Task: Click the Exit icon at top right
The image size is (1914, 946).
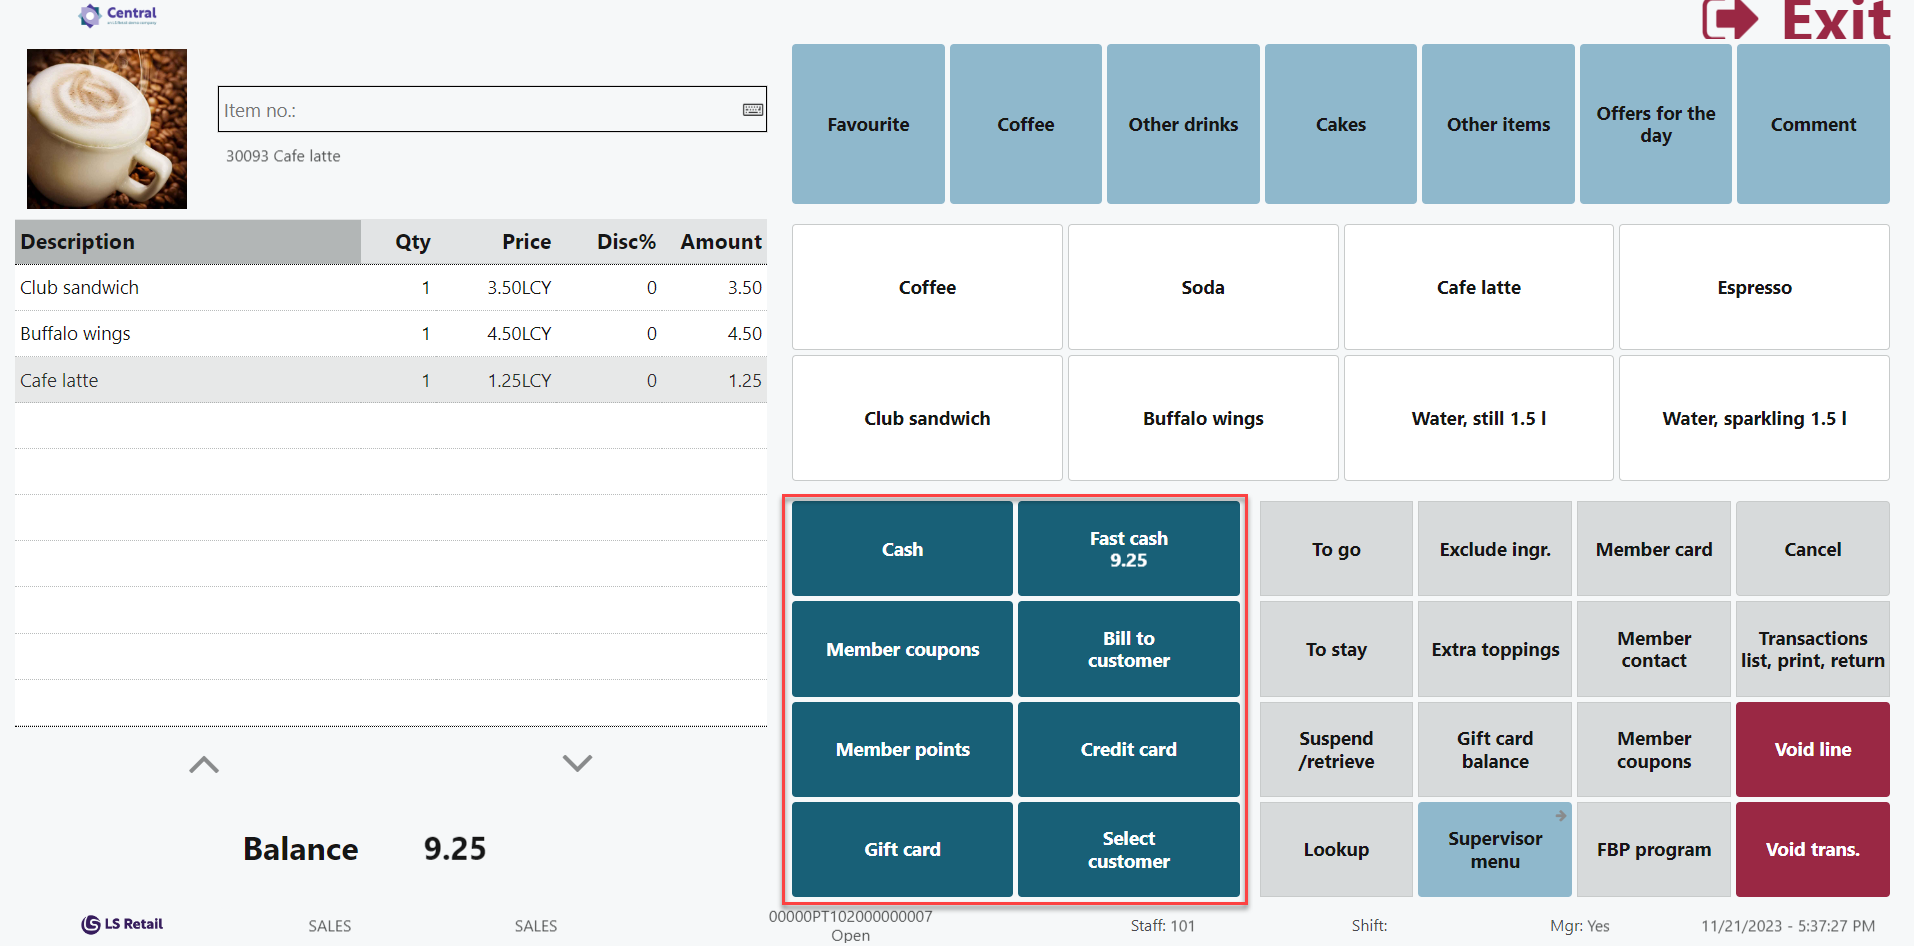Action: pos(1731,20)
